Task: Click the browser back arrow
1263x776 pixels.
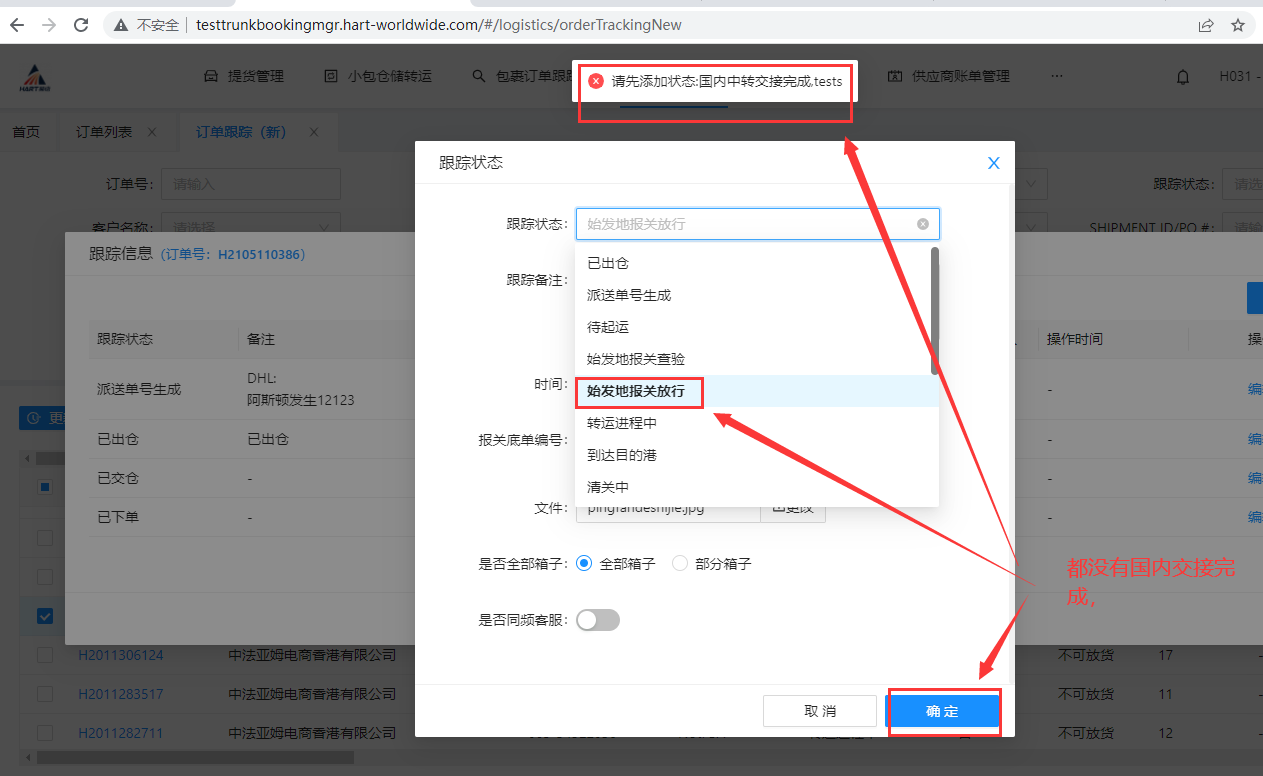Action: (17, 25)
